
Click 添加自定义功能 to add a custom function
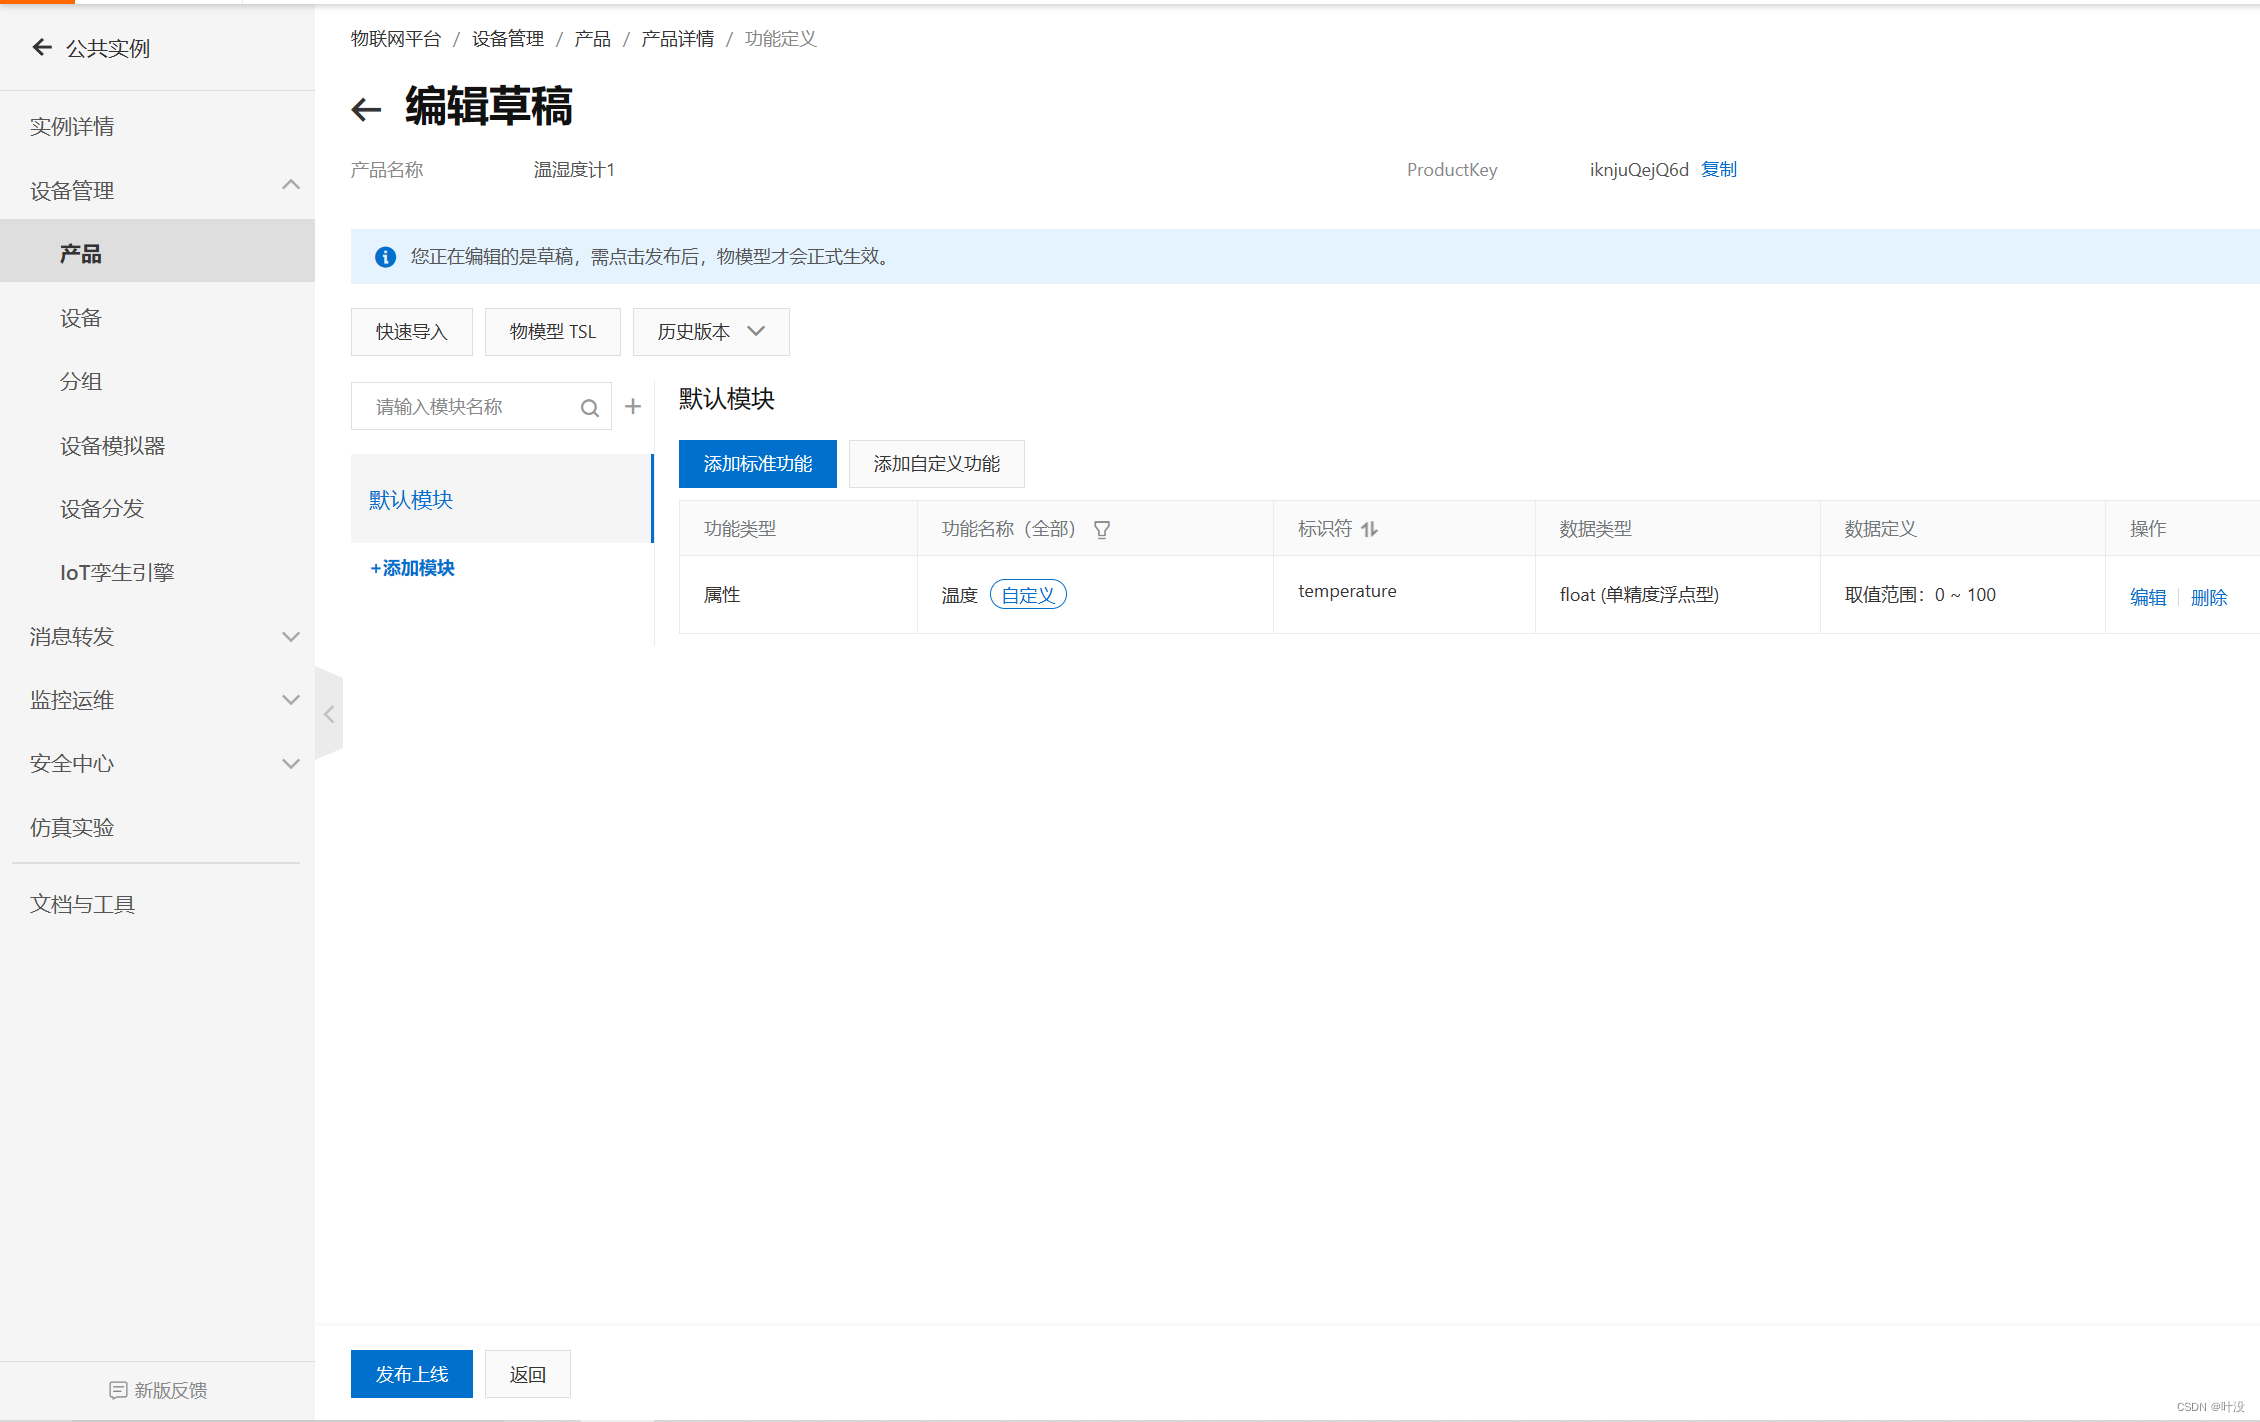pyautogui.click(x=936, y=463)
